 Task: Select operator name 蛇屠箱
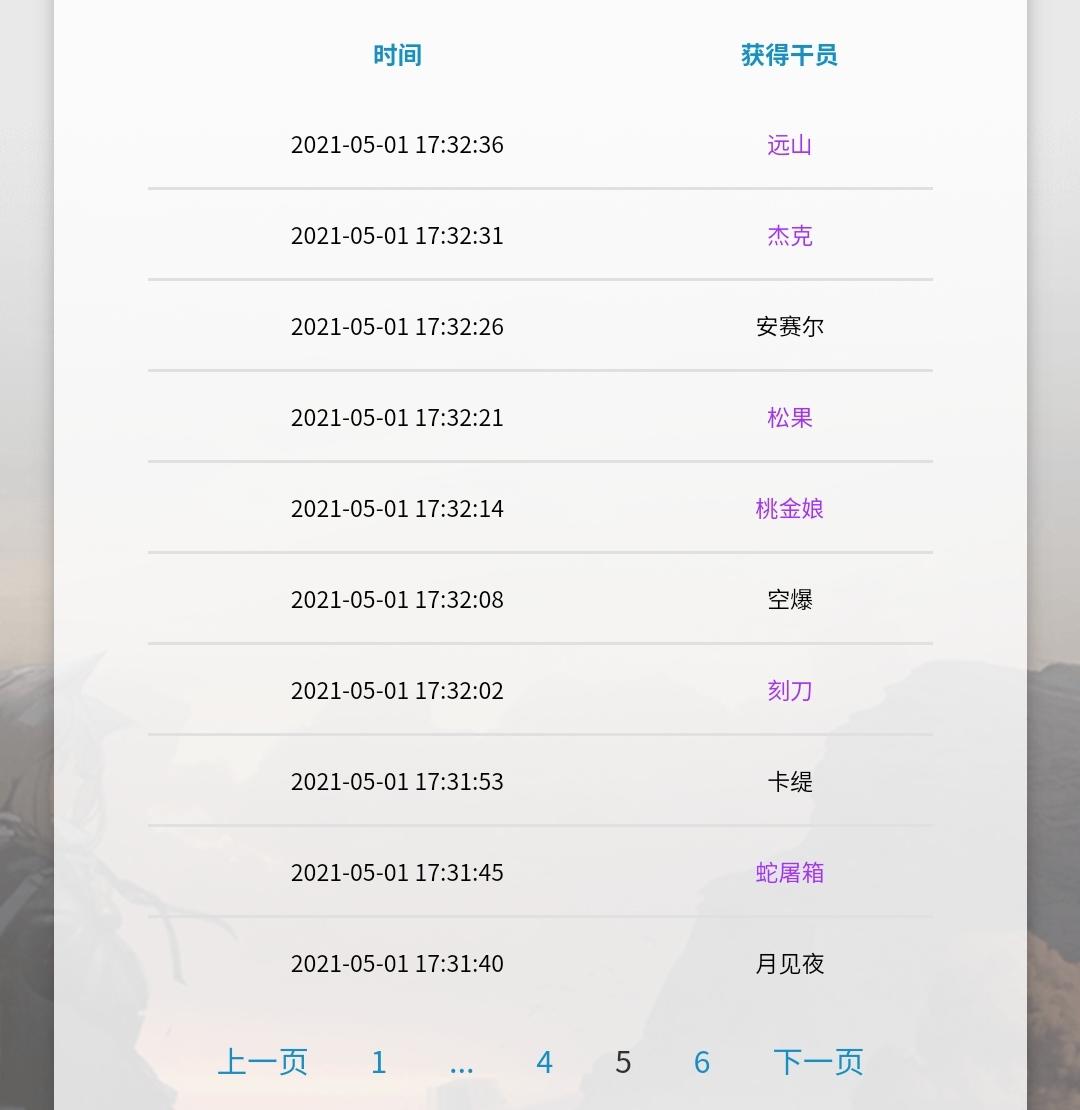pos(789,872)
